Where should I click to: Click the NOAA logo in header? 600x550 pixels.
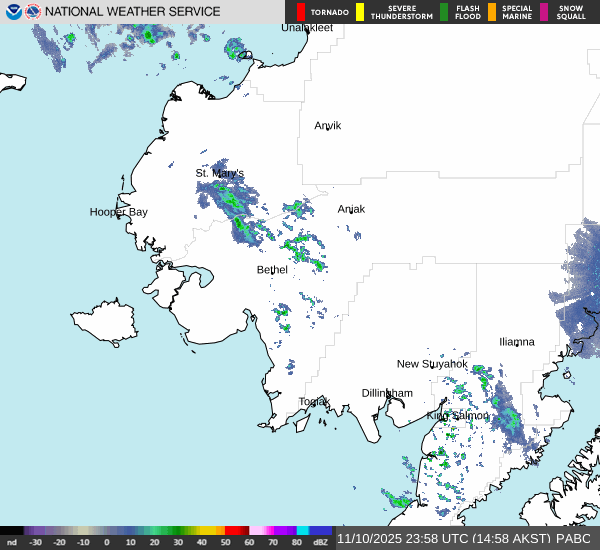click(14, 12)
